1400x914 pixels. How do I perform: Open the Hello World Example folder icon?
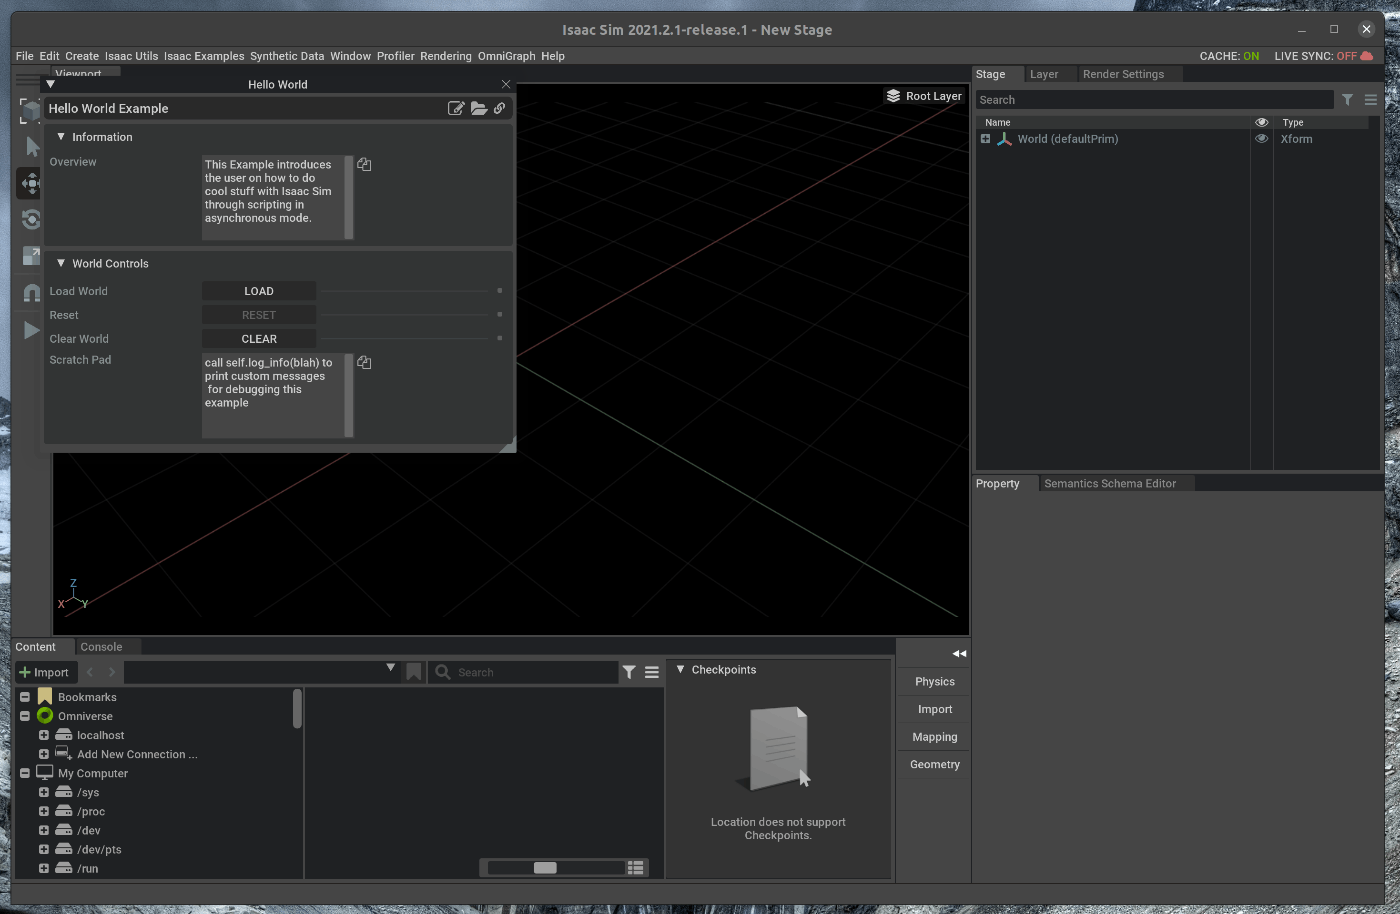[x=479, y=108]
